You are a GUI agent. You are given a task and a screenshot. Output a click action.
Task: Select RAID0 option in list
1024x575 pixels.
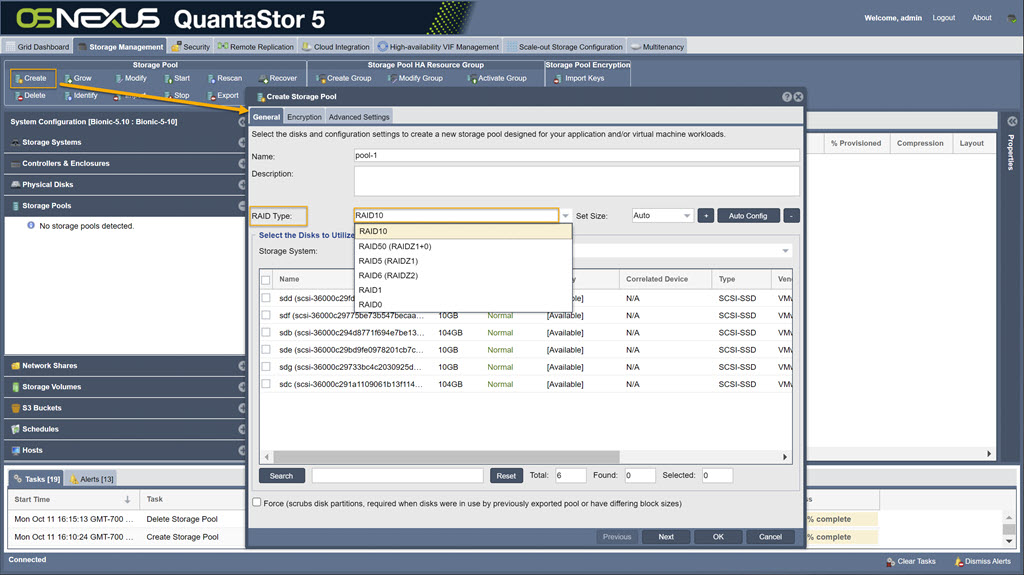(463, 304)
